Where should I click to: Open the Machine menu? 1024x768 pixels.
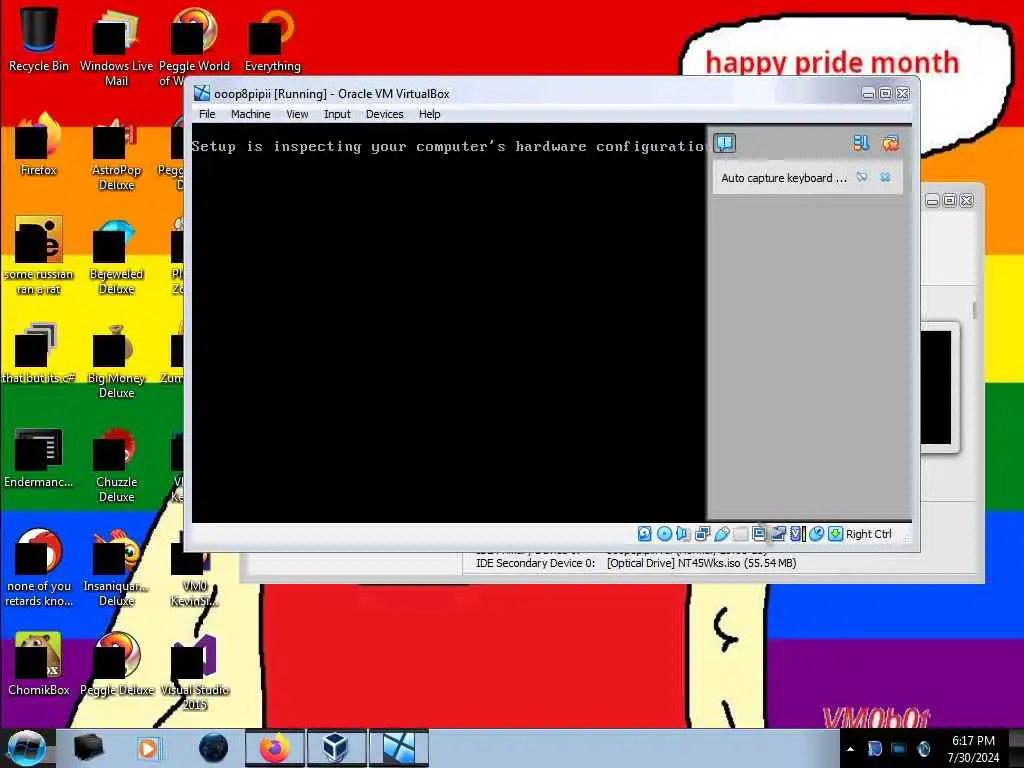pyautogui.click(x=250, y=114)
